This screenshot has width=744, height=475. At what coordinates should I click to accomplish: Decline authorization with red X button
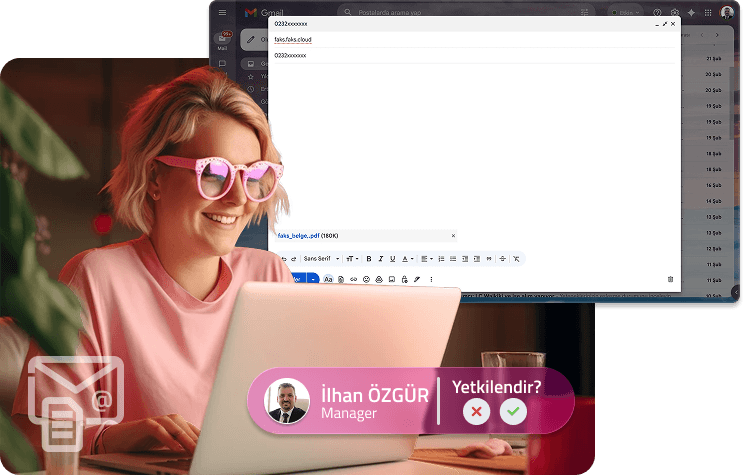tap(476, 411)
